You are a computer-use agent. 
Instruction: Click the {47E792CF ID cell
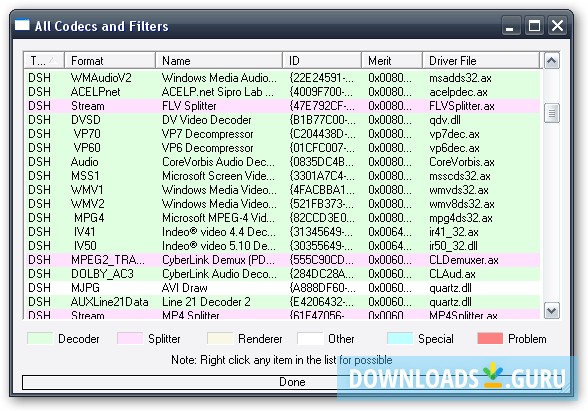coord(321,106)
